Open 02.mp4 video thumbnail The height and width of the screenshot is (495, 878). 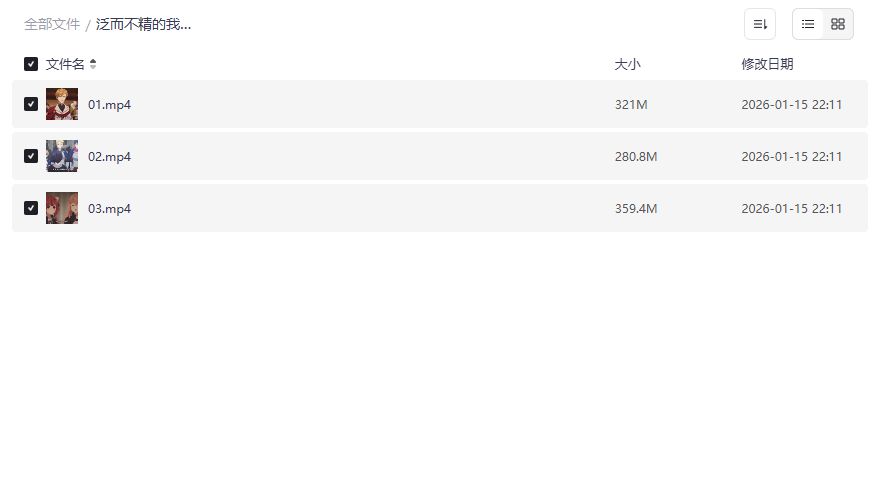click(62, 156)
